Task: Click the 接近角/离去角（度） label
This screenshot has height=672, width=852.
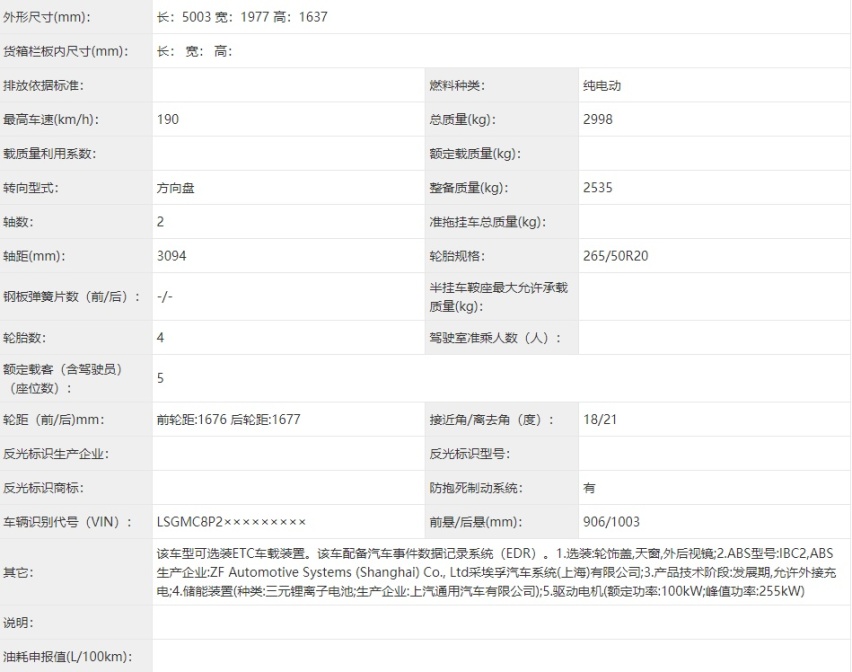Action: [x=491, y=419]
